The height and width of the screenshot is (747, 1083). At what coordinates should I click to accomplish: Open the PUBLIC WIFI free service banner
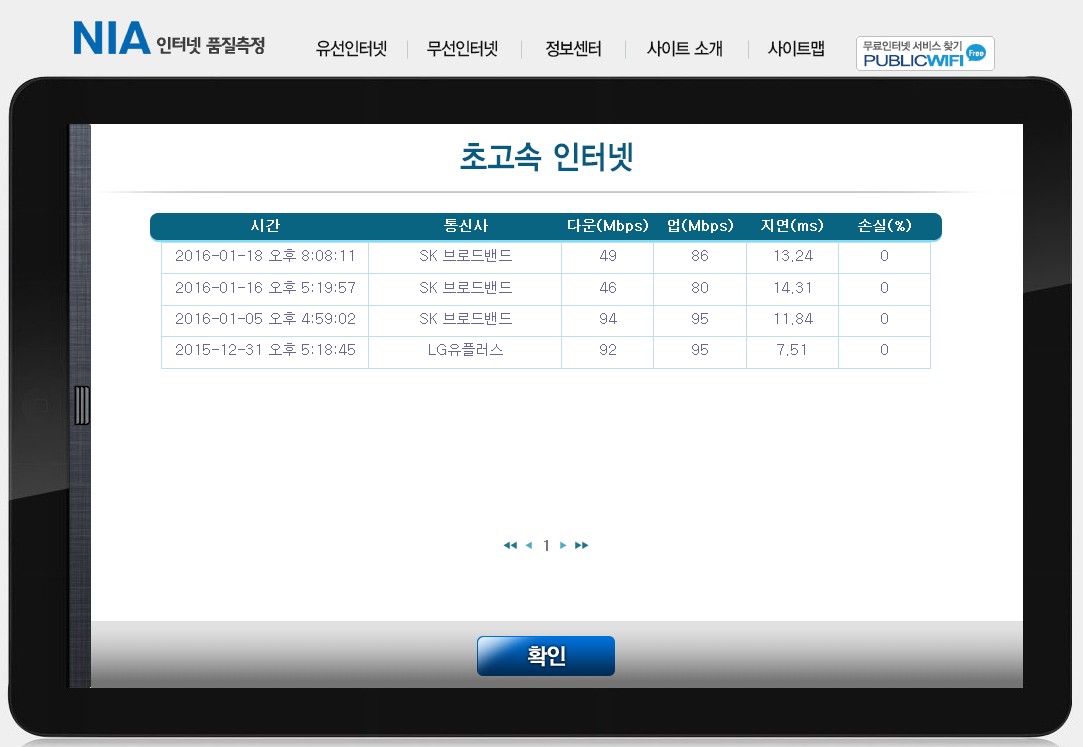925,53
